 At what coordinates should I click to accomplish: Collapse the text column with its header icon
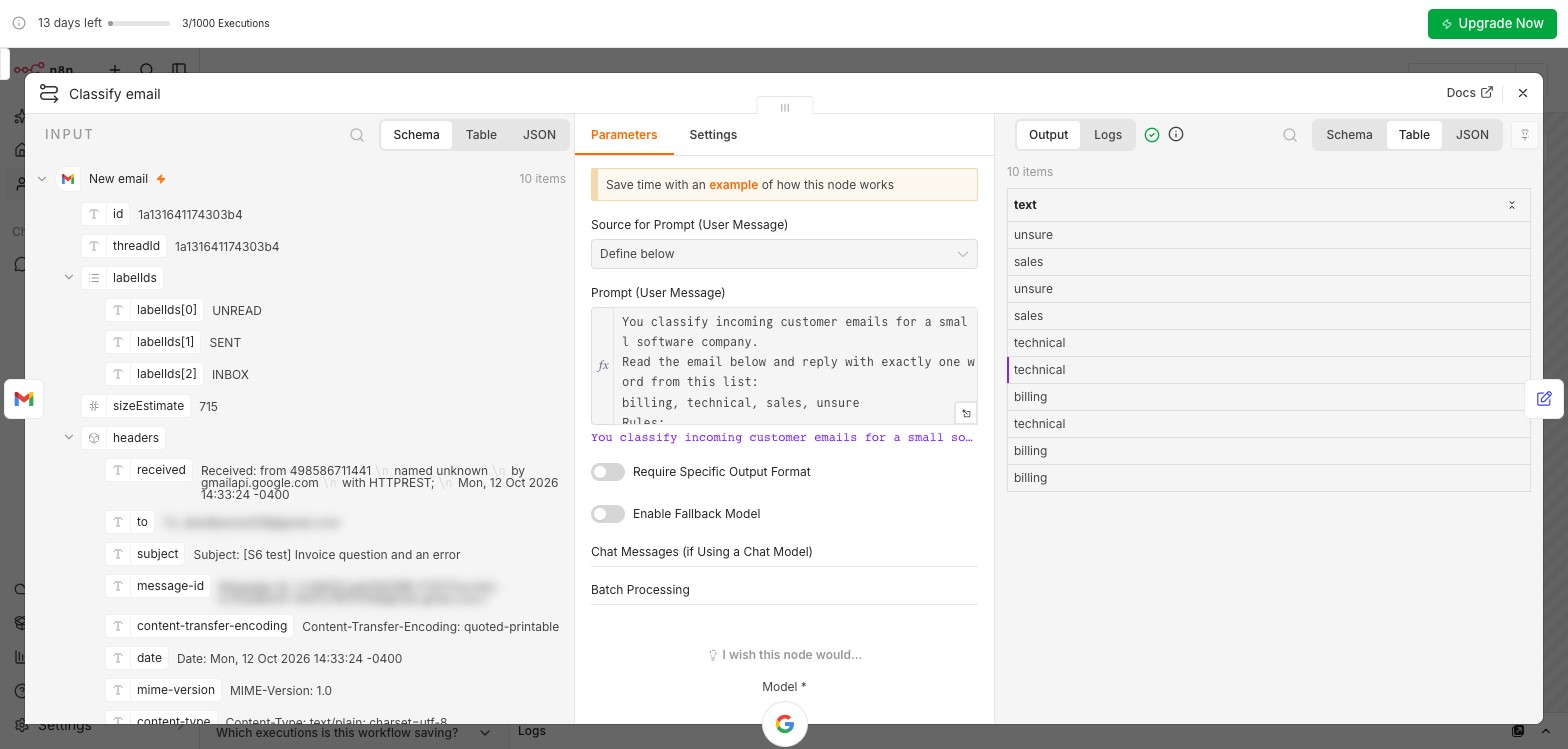click(x=1512, y=205)
